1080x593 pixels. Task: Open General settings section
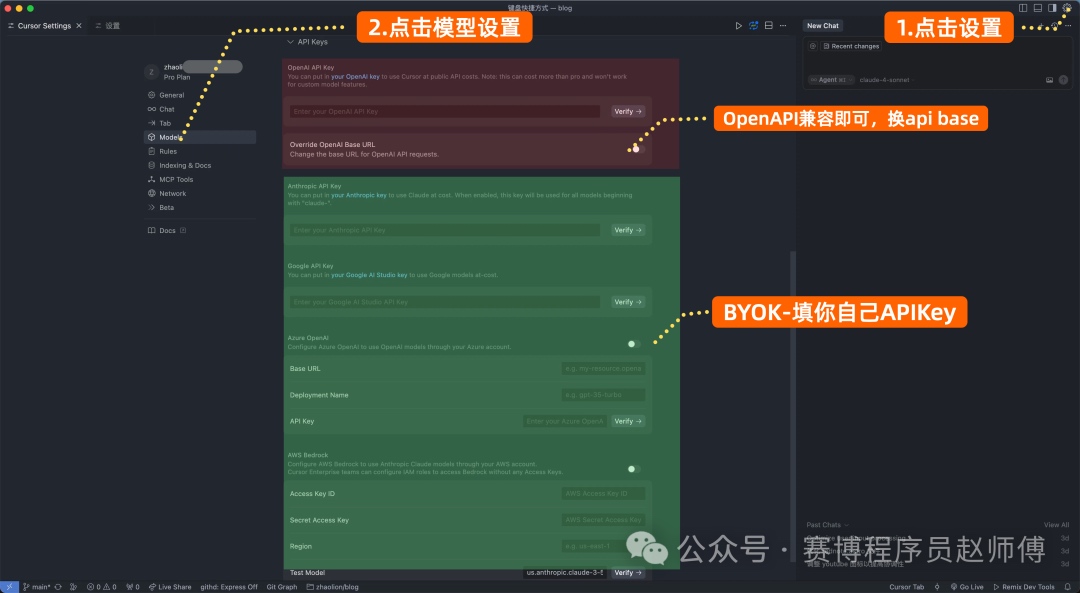tap(199, 95)
